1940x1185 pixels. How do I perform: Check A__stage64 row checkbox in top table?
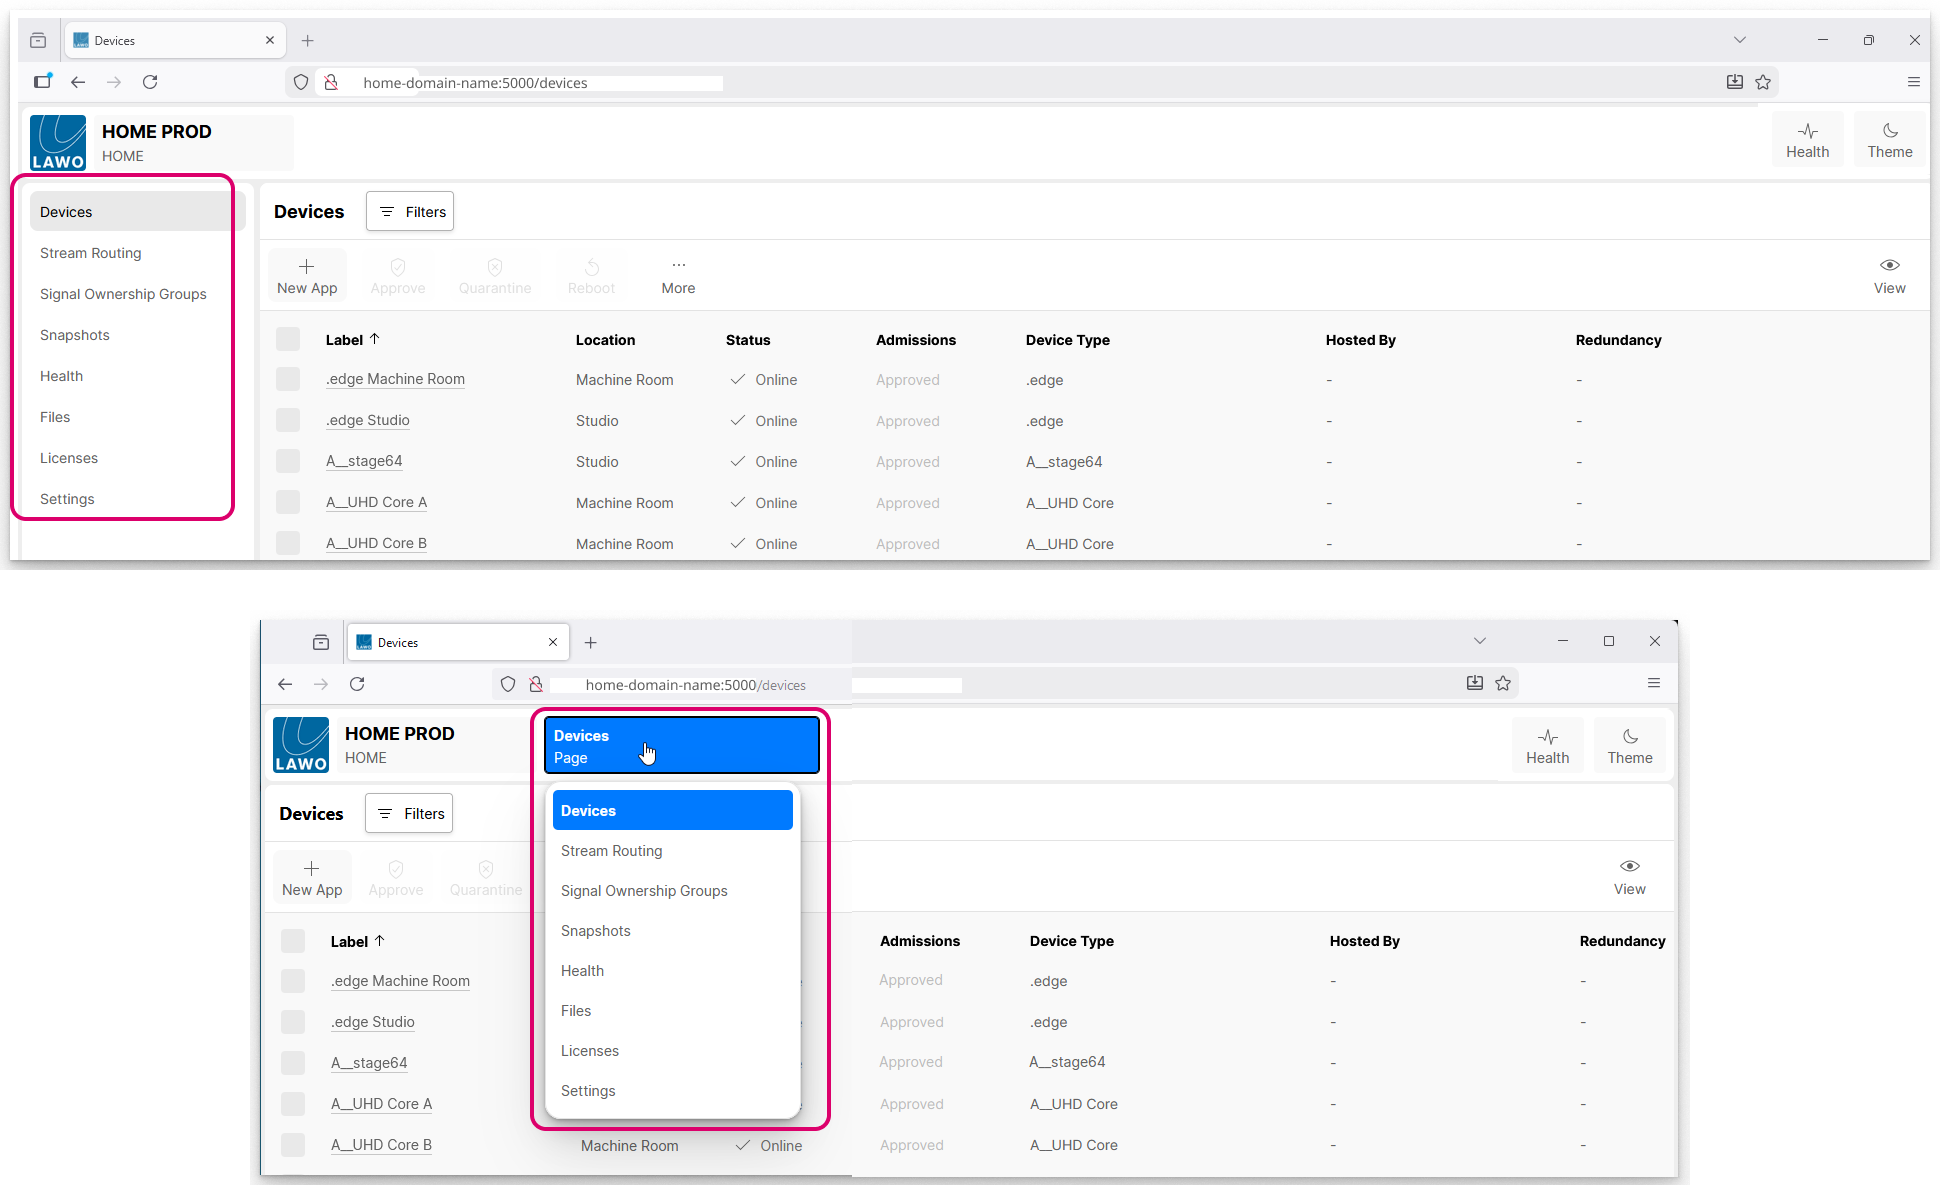288,461
